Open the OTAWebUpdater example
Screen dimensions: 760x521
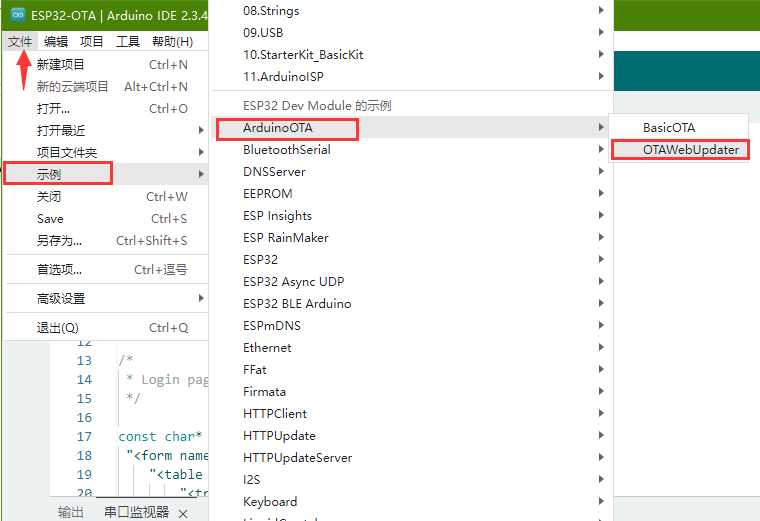click(x=679, y=149)
